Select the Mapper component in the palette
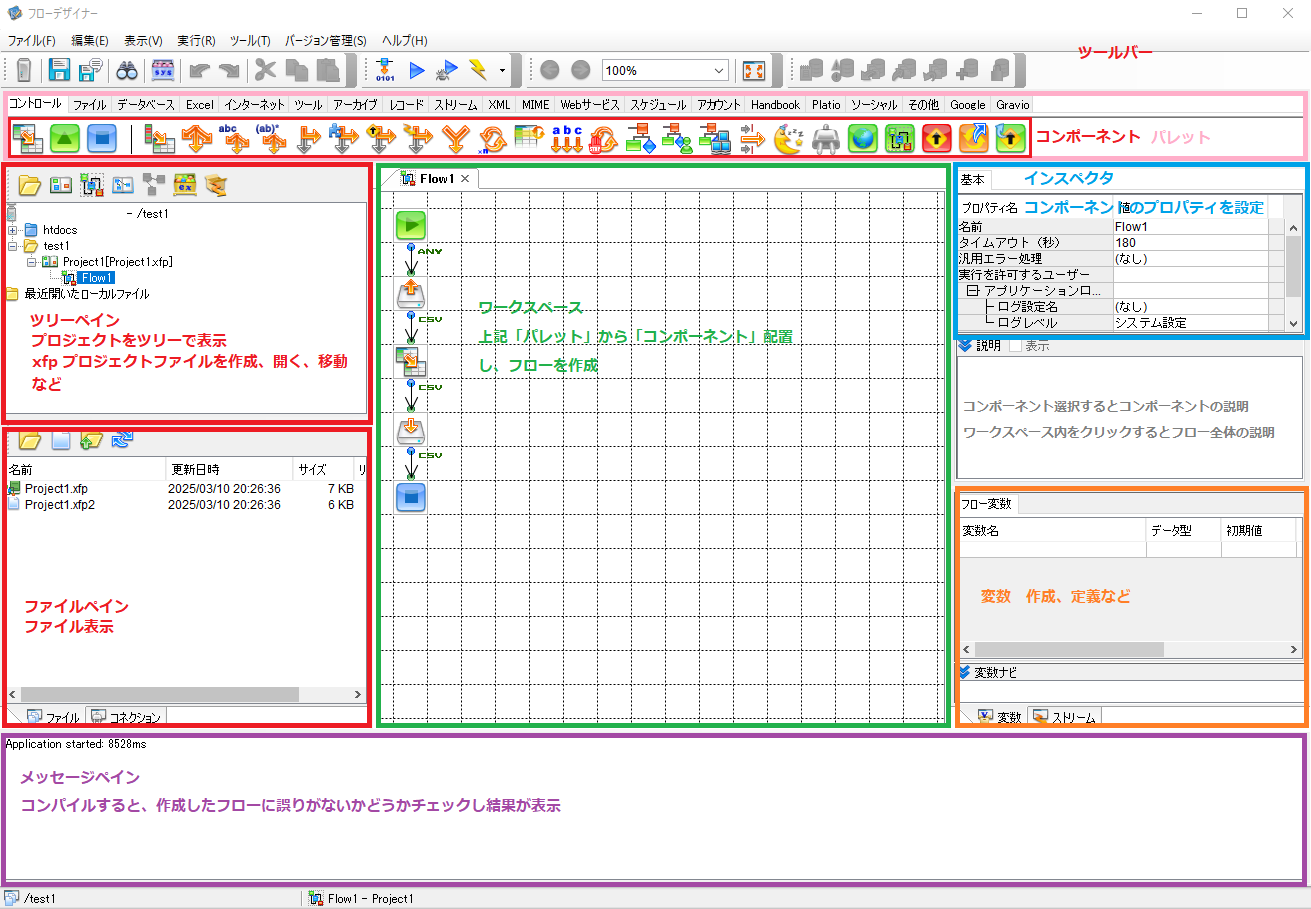Viewport: 1311px width, 909px height. pos(28,138)
